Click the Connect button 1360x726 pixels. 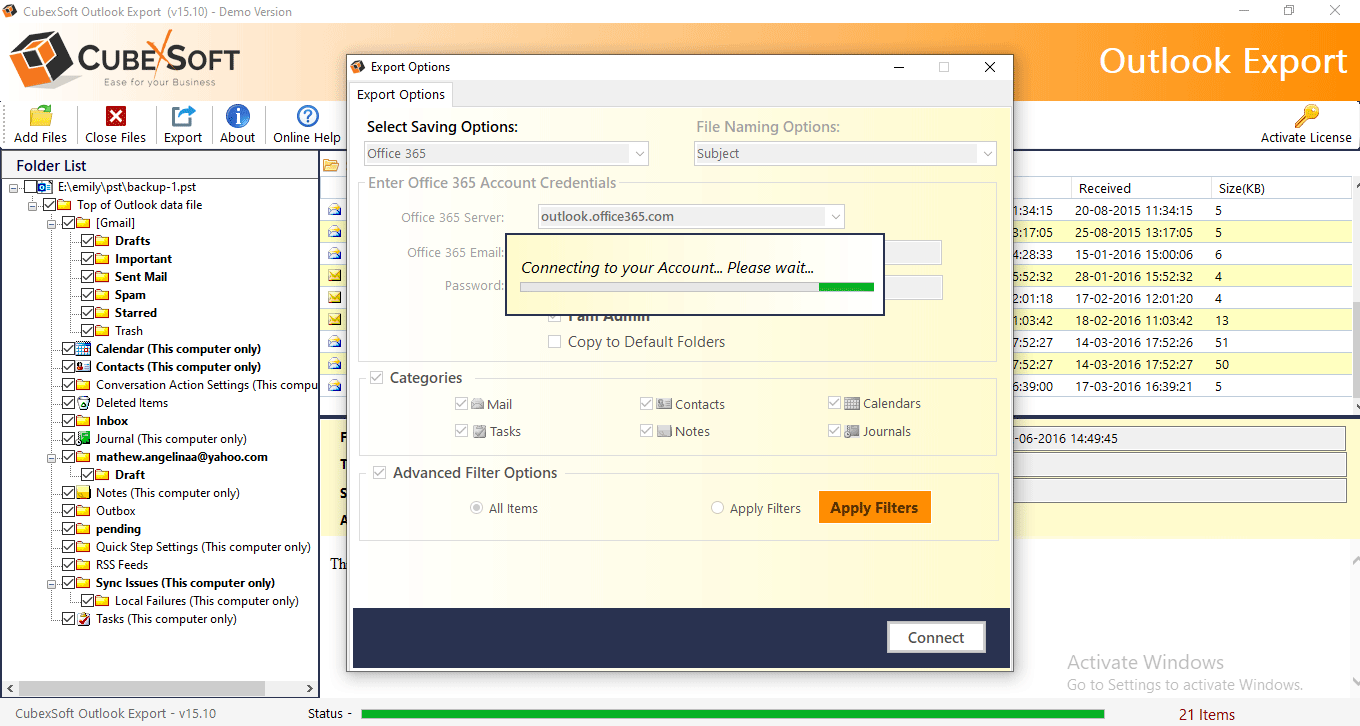click(936, 637)
